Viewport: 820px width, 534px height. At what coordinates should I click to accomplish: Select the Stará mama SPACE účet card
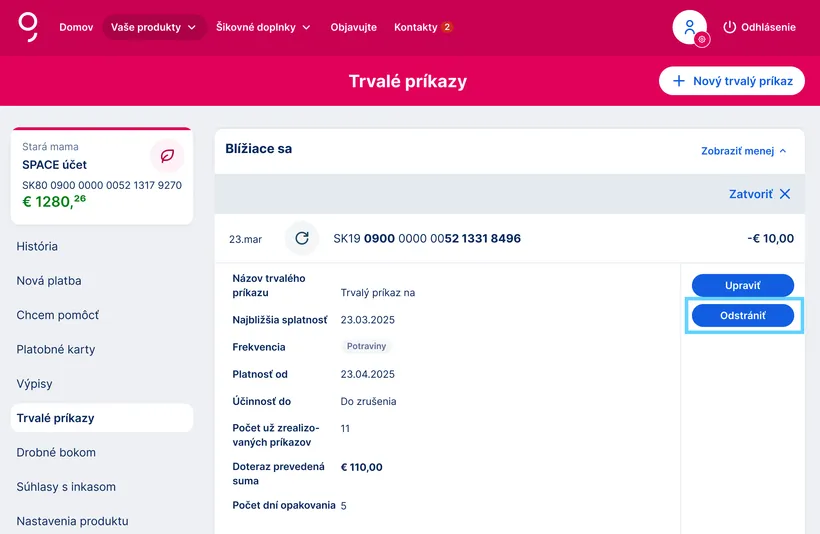[x=102, y=176]
